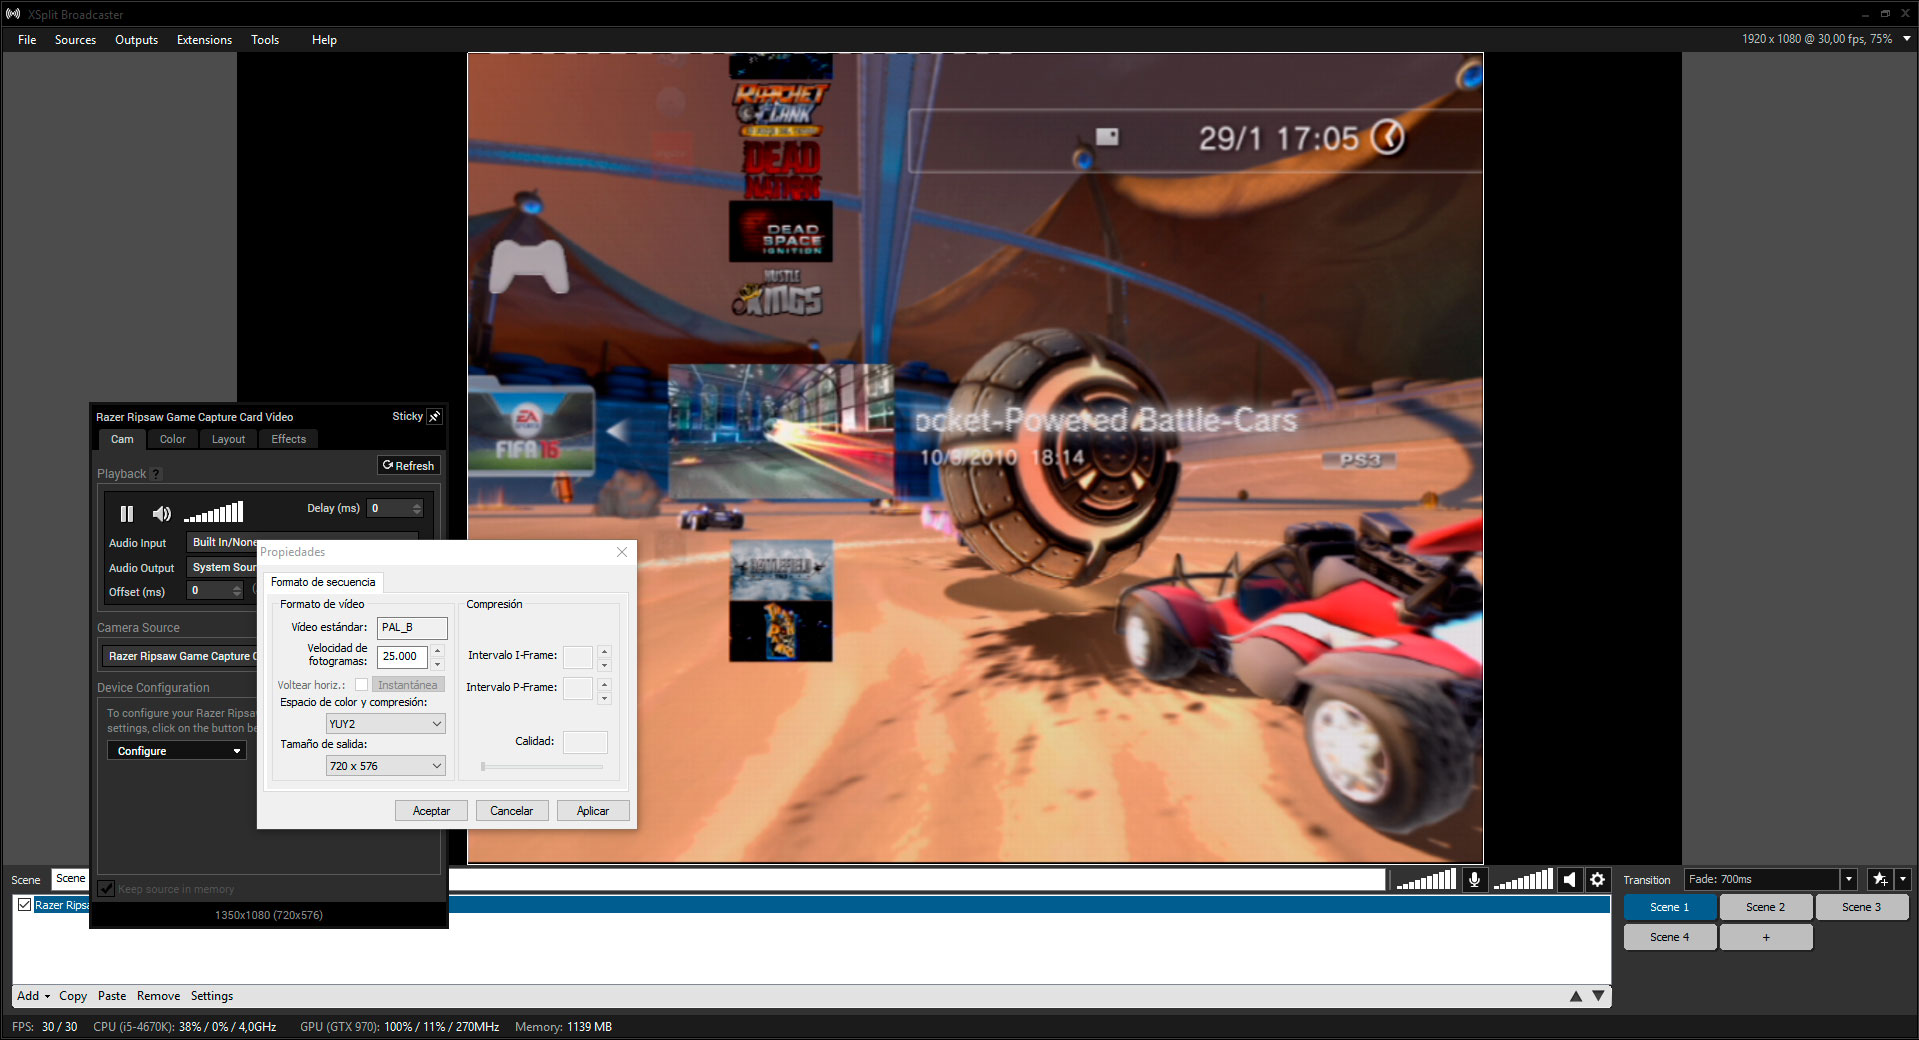Open the Help menu
Image resolution: width=1919 pixels, height=1040 pixels.
[324, 40]
